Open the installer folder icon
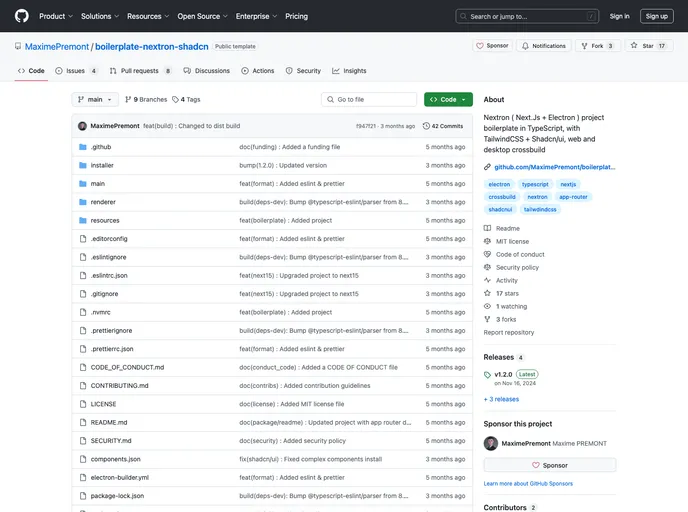Screen dimensions: 688x512 tap(82, 165)
